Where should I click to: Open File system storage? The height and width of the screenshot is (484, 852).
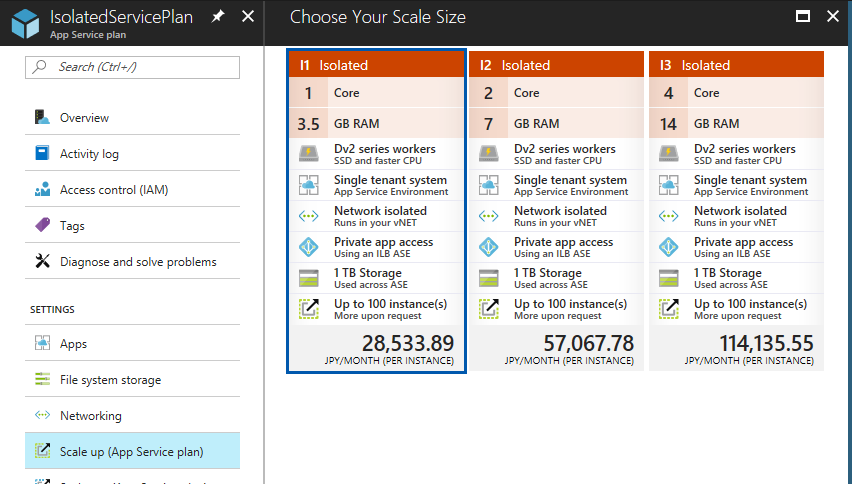132,379
